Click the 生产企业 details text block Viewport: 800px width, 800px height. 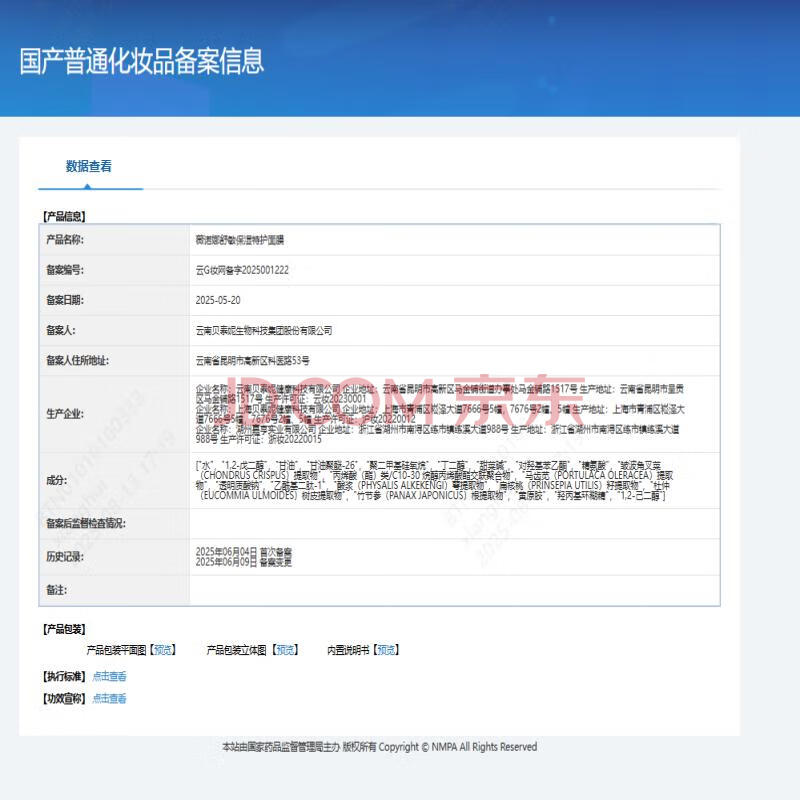tap(438, 412)
